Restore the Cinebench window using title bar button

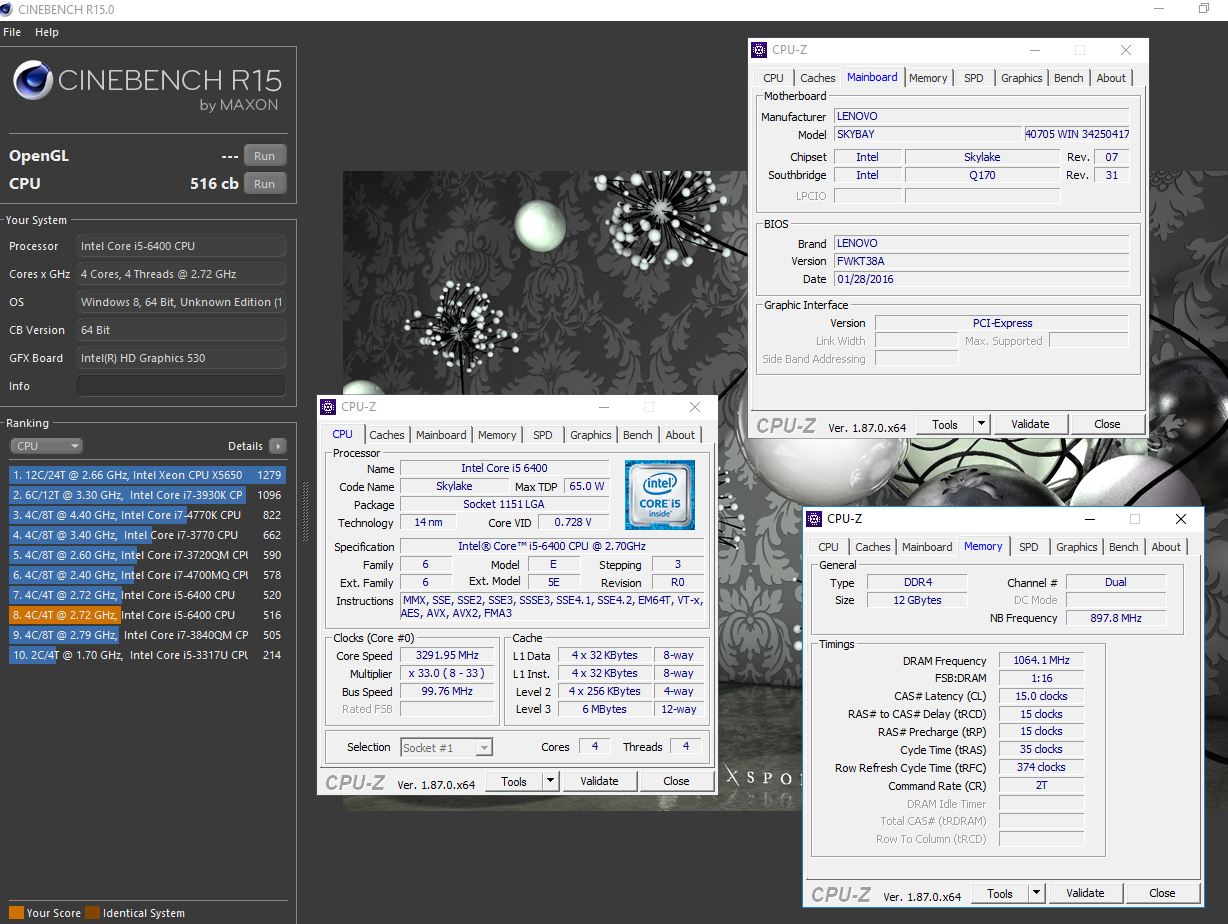[1204, 9]
